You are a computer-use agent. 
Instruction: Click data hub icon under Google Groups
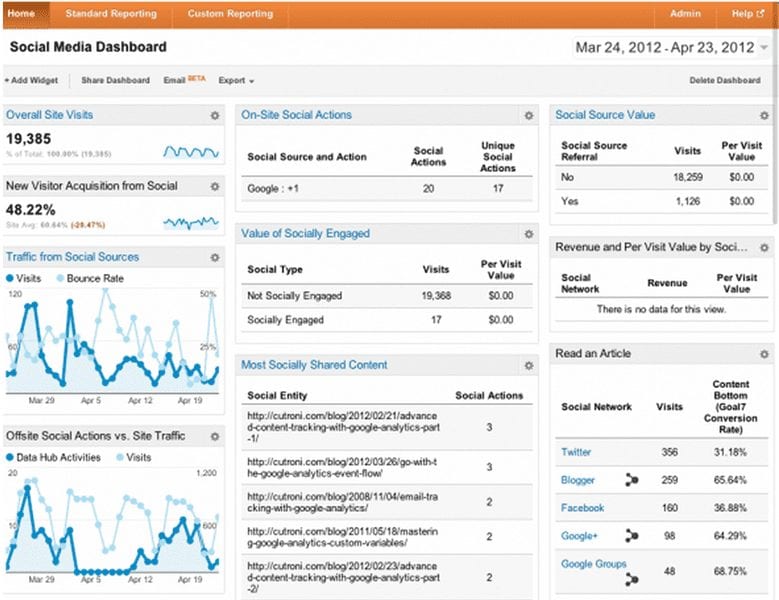[x=631, y=579]
